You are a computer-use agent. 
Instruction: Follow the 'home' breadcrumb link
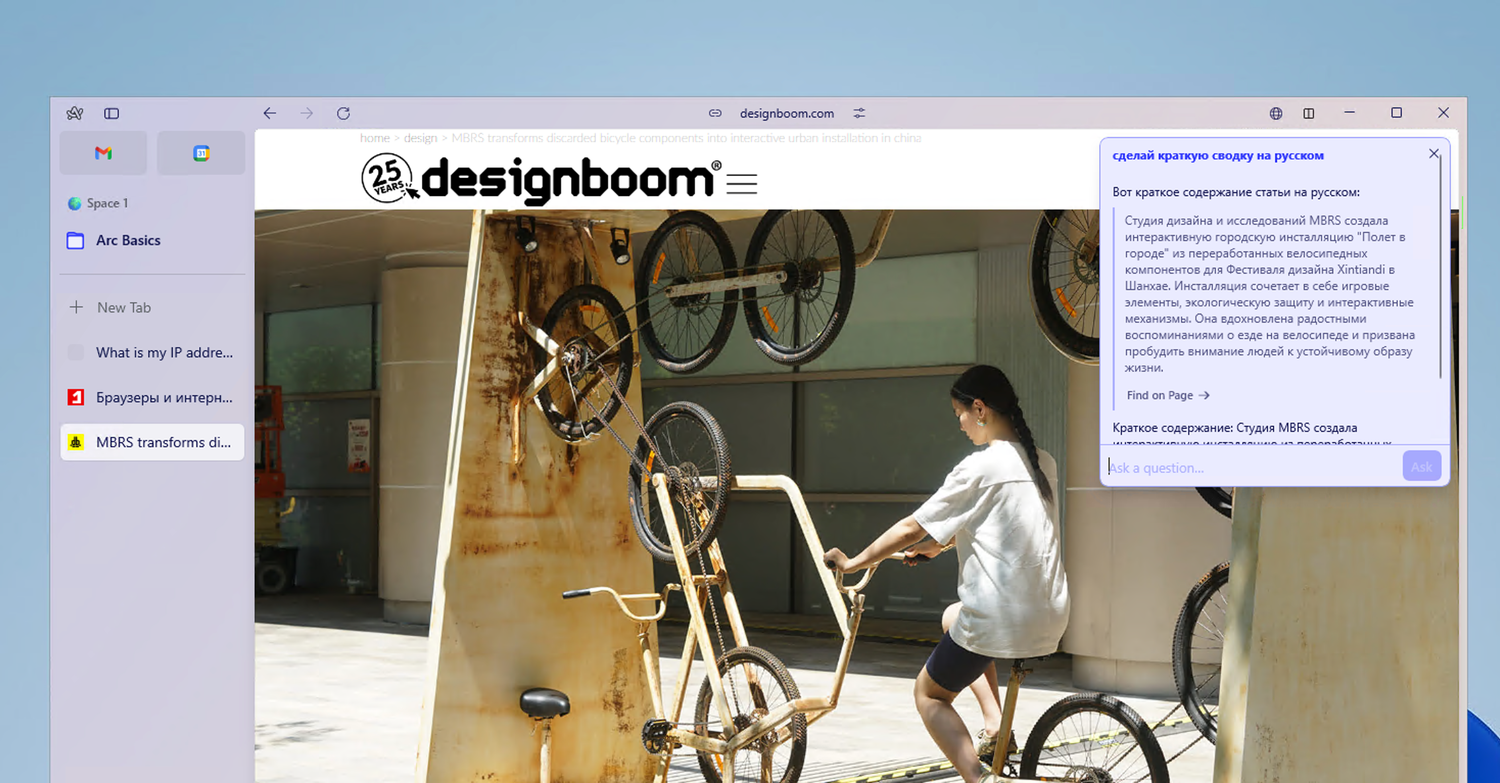[x=375, y=138]
